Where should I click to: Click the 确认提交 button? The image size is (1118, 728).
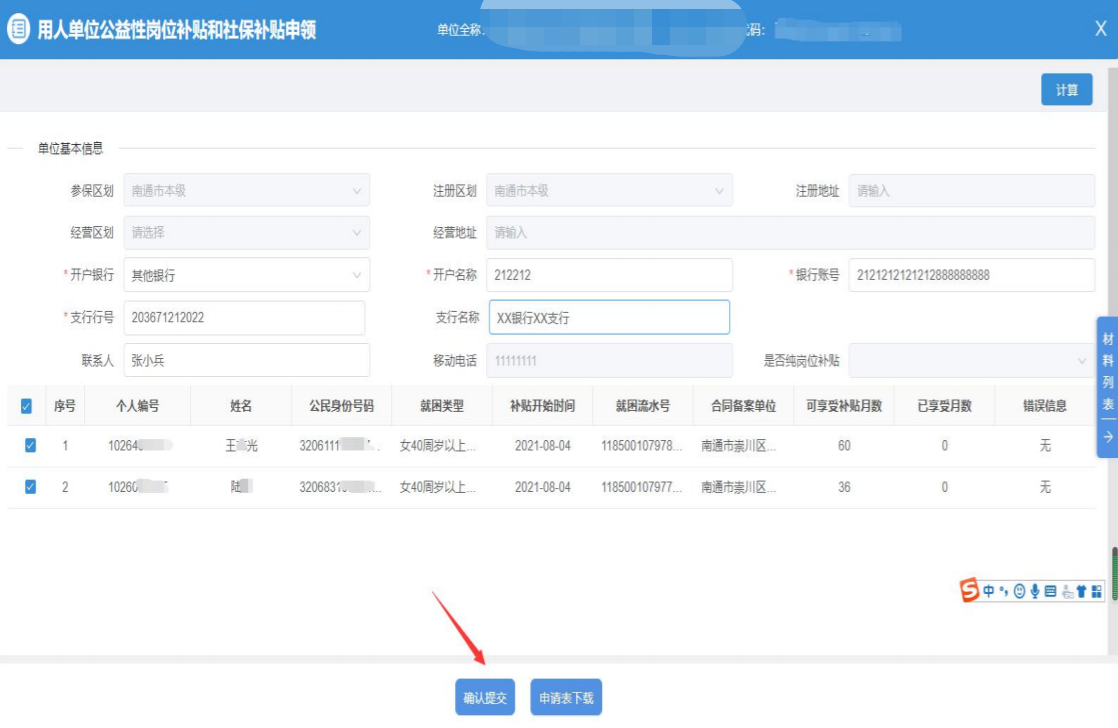point(485,698)
